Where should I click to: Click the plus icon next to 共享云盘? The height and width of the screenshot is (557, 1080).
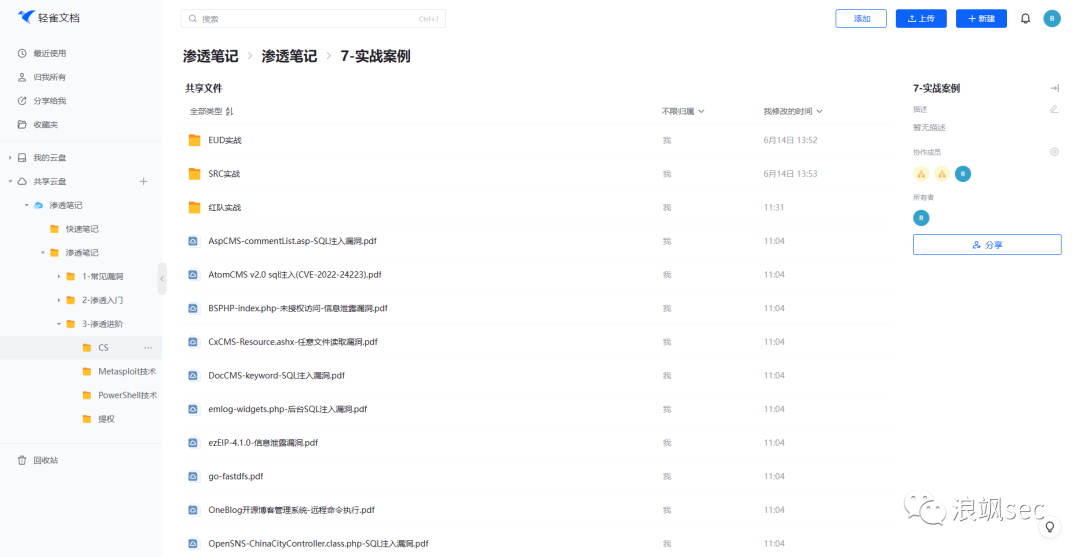[143, 181]
